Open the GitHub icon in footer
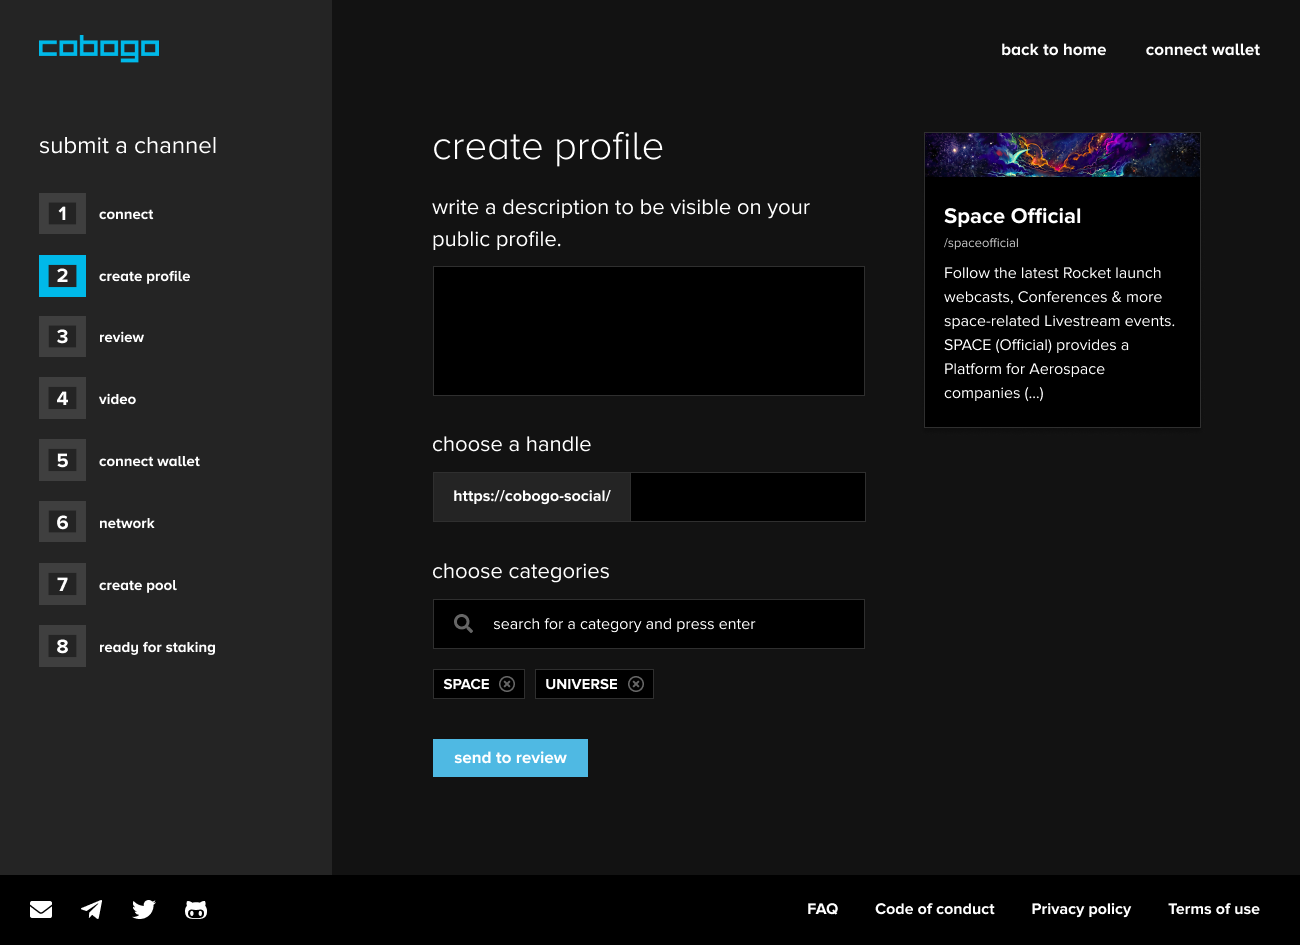Screen dimensions: 1300x945 click(196, 909)
